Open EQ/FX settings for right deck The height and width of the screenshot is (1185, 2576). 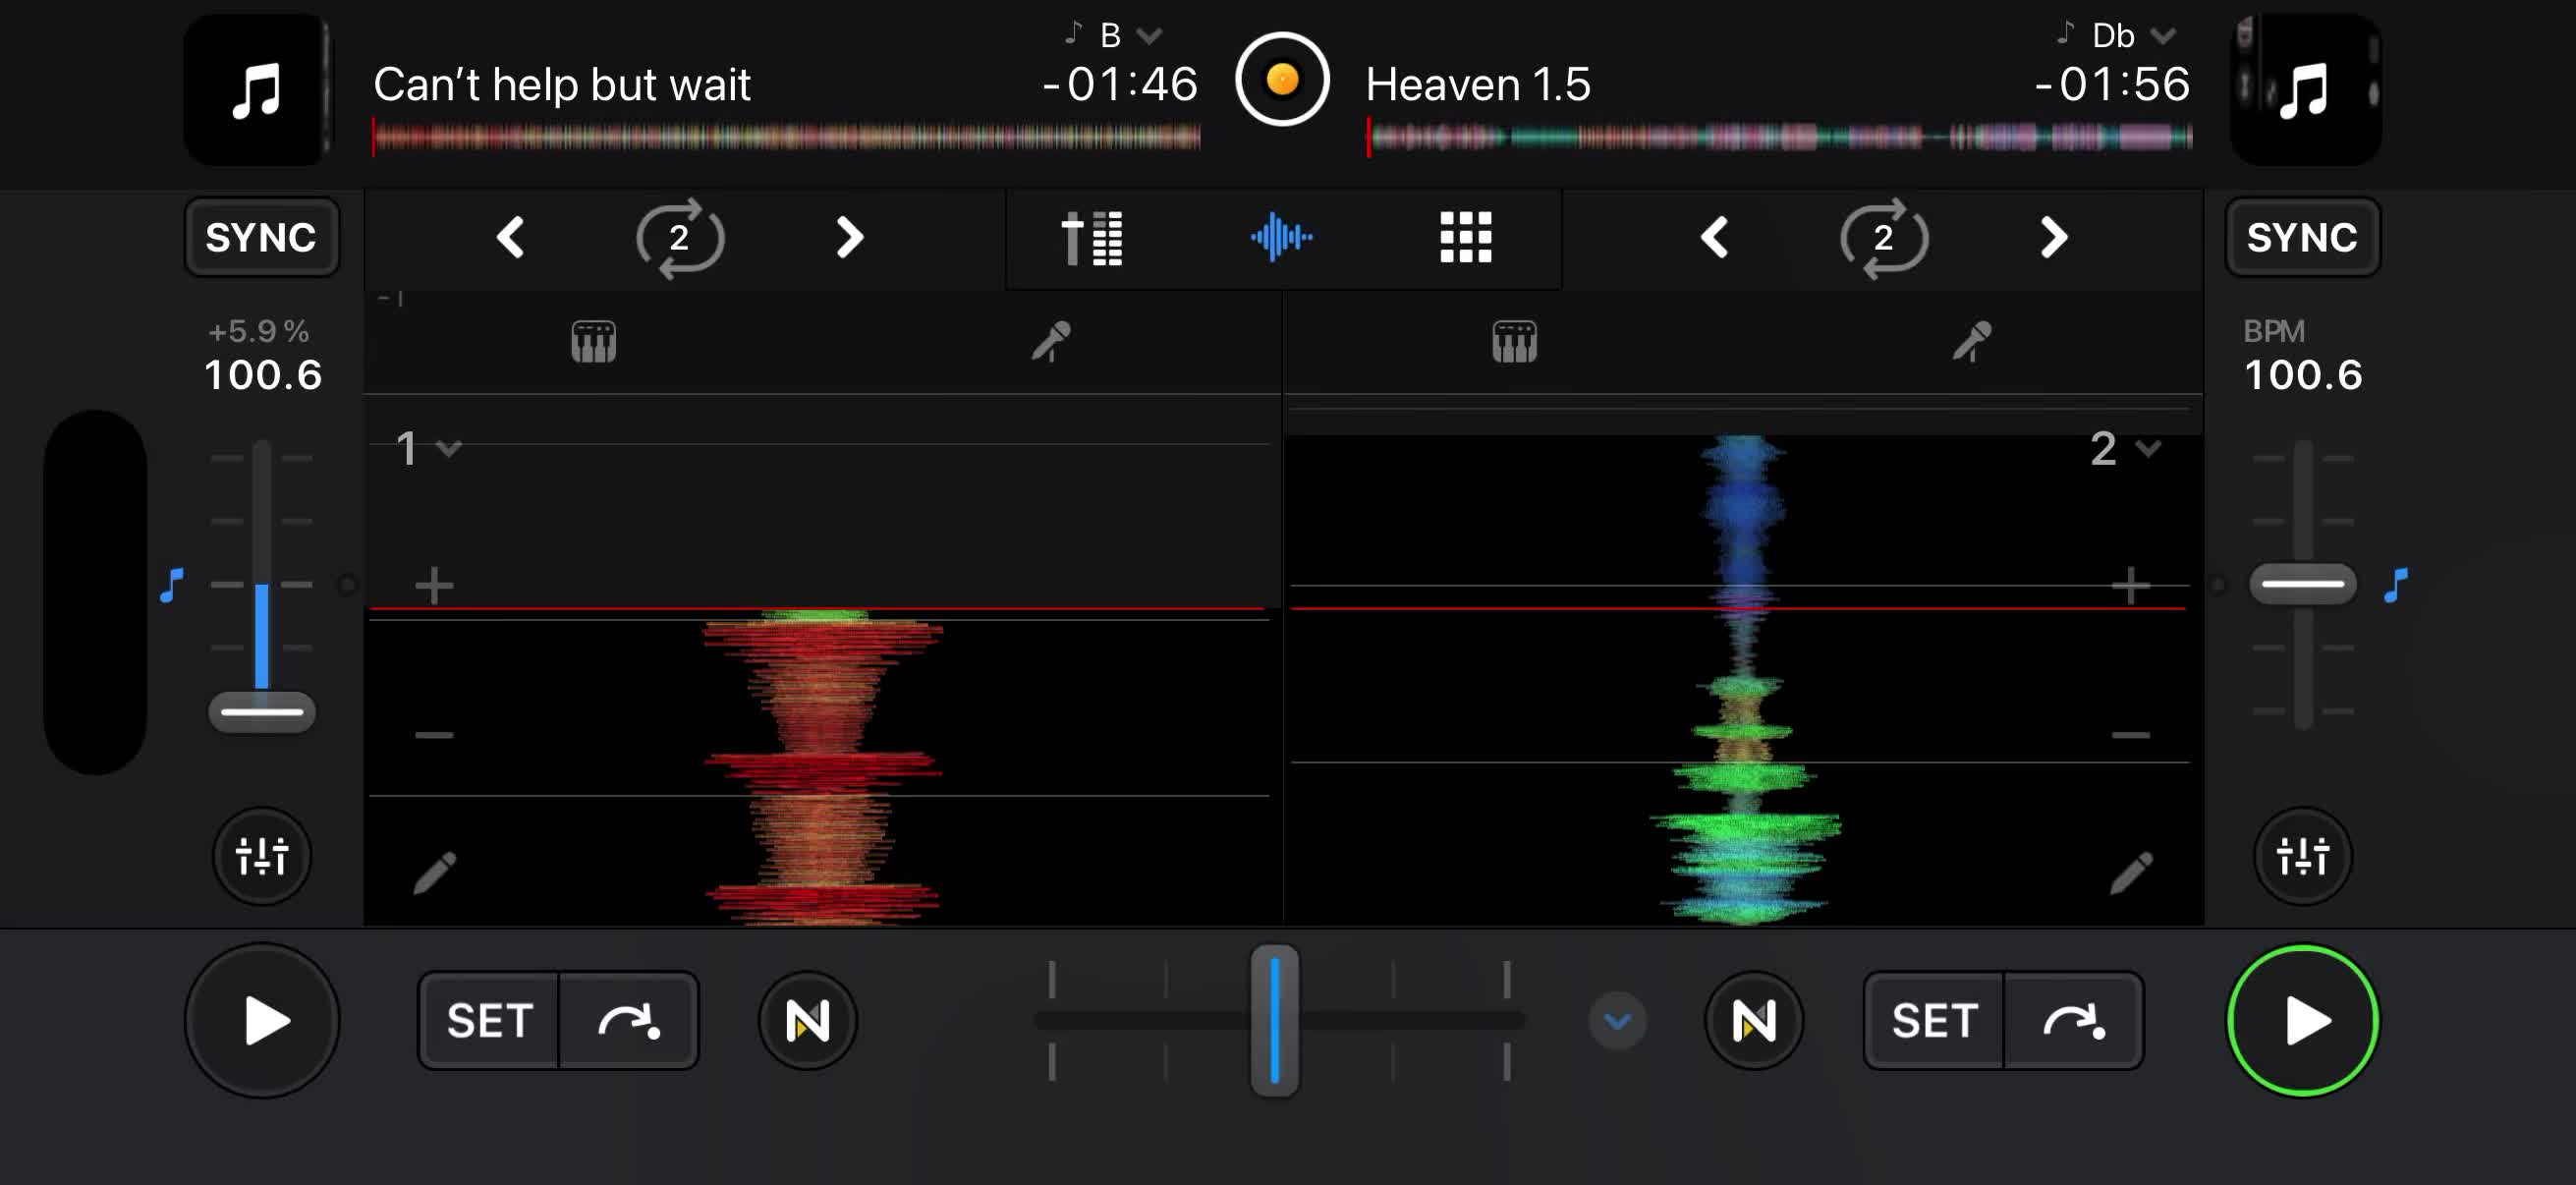pos(2303,856)
